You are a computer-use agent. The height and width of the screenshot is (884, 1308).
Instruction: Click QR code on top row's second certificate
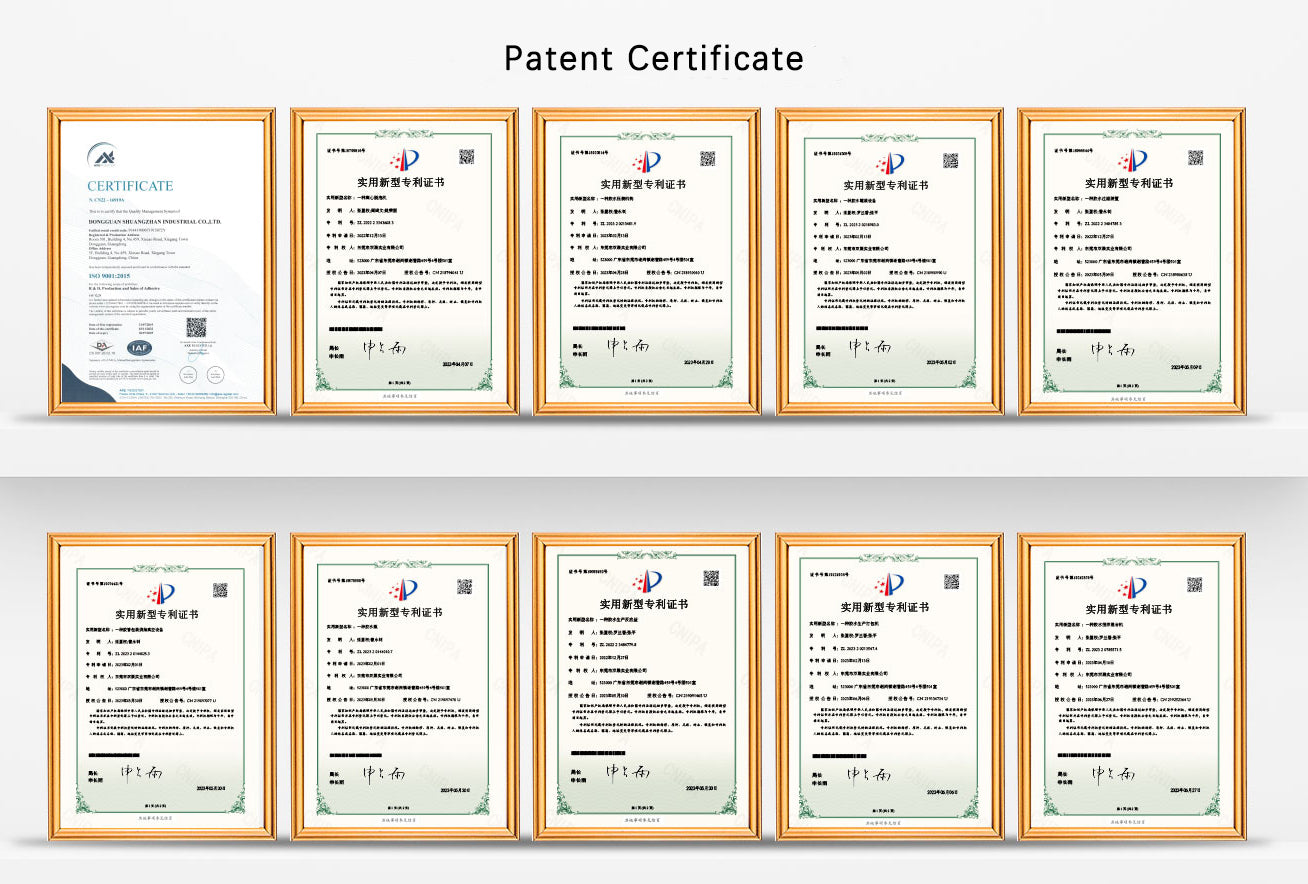[466, 155]
